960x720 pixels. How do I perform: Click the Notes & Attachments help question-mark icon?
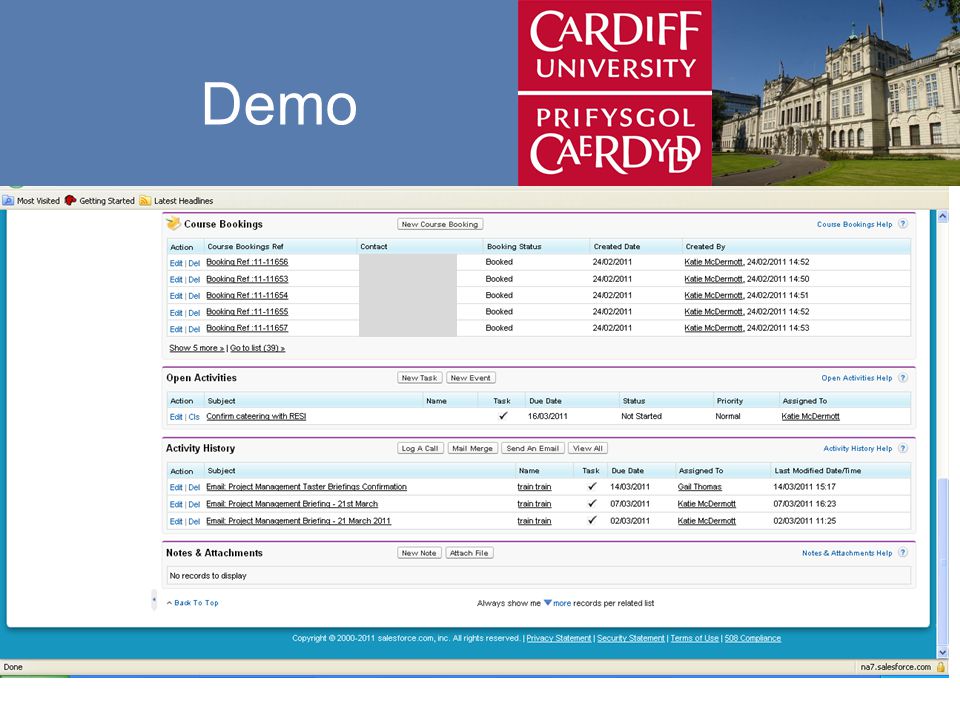(x=903, y=552)
